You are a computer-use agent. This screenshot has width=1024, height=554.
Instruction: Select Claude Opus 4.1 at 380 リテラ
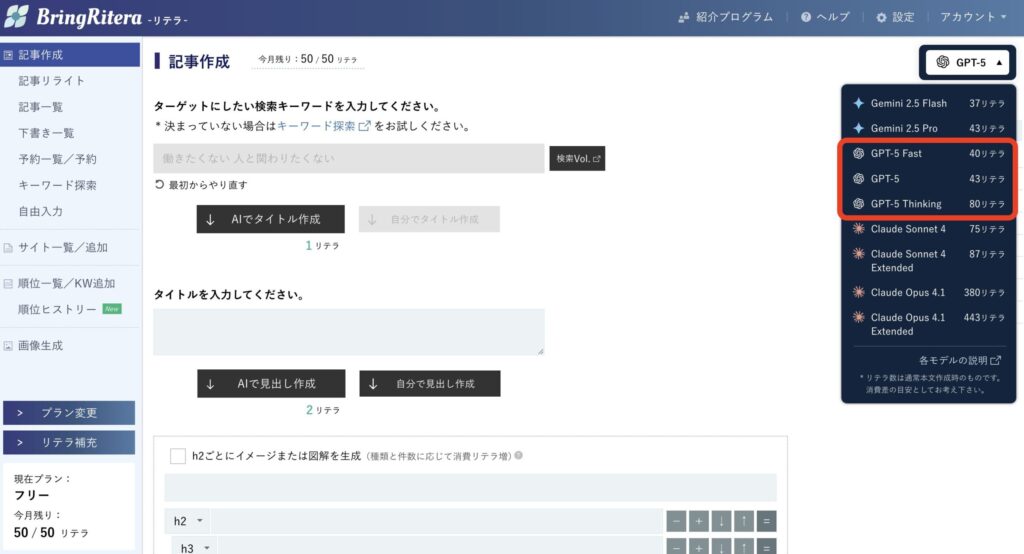coord(928,292)
